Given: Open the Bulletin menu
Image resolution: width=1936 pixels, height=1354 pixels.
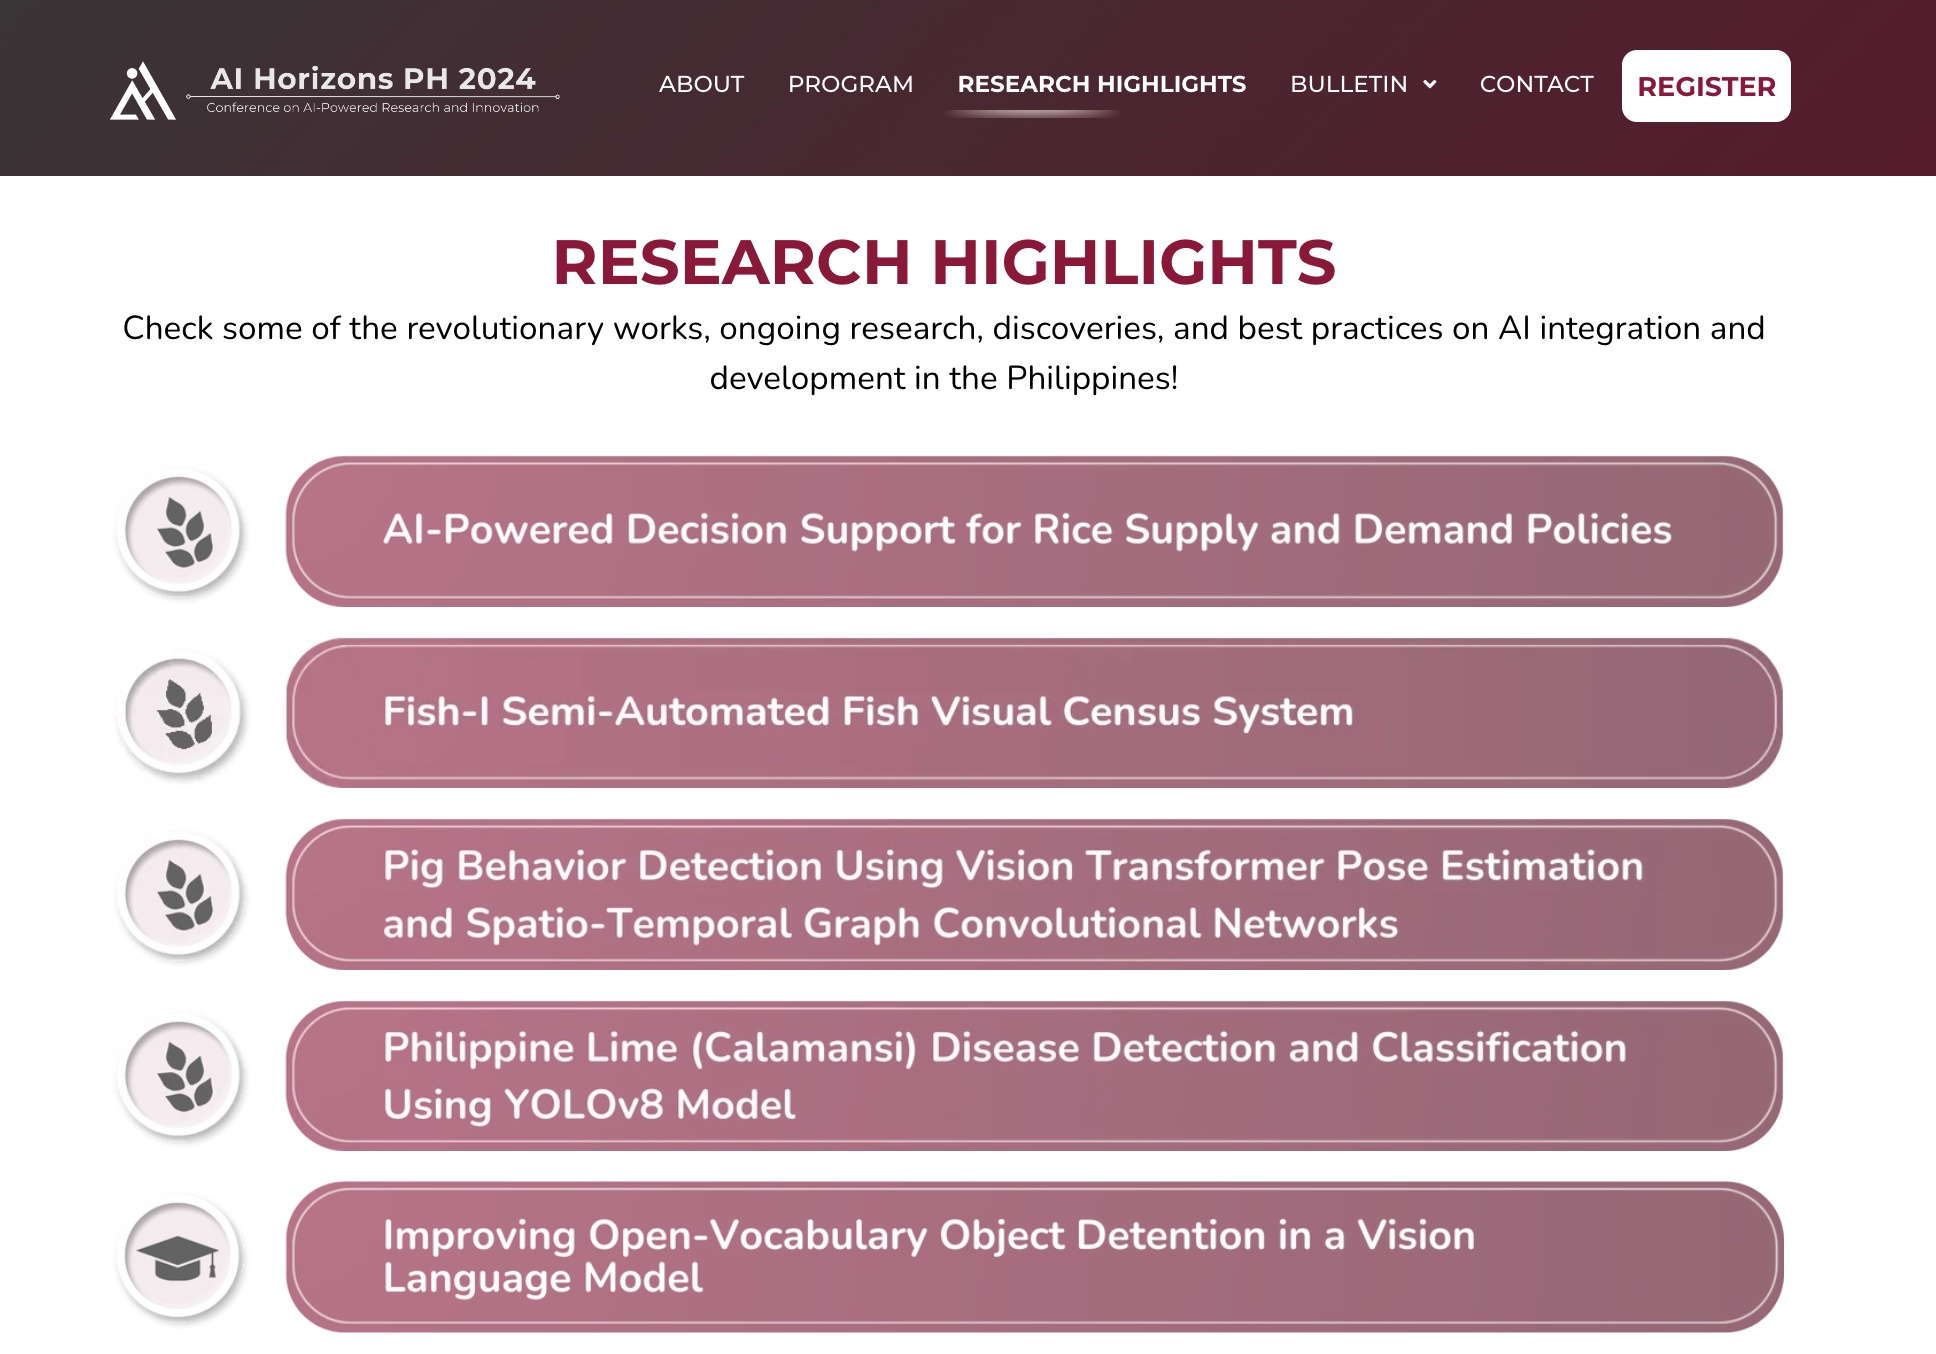Looking at the screenshot, I should click(x=1348, y=85).
